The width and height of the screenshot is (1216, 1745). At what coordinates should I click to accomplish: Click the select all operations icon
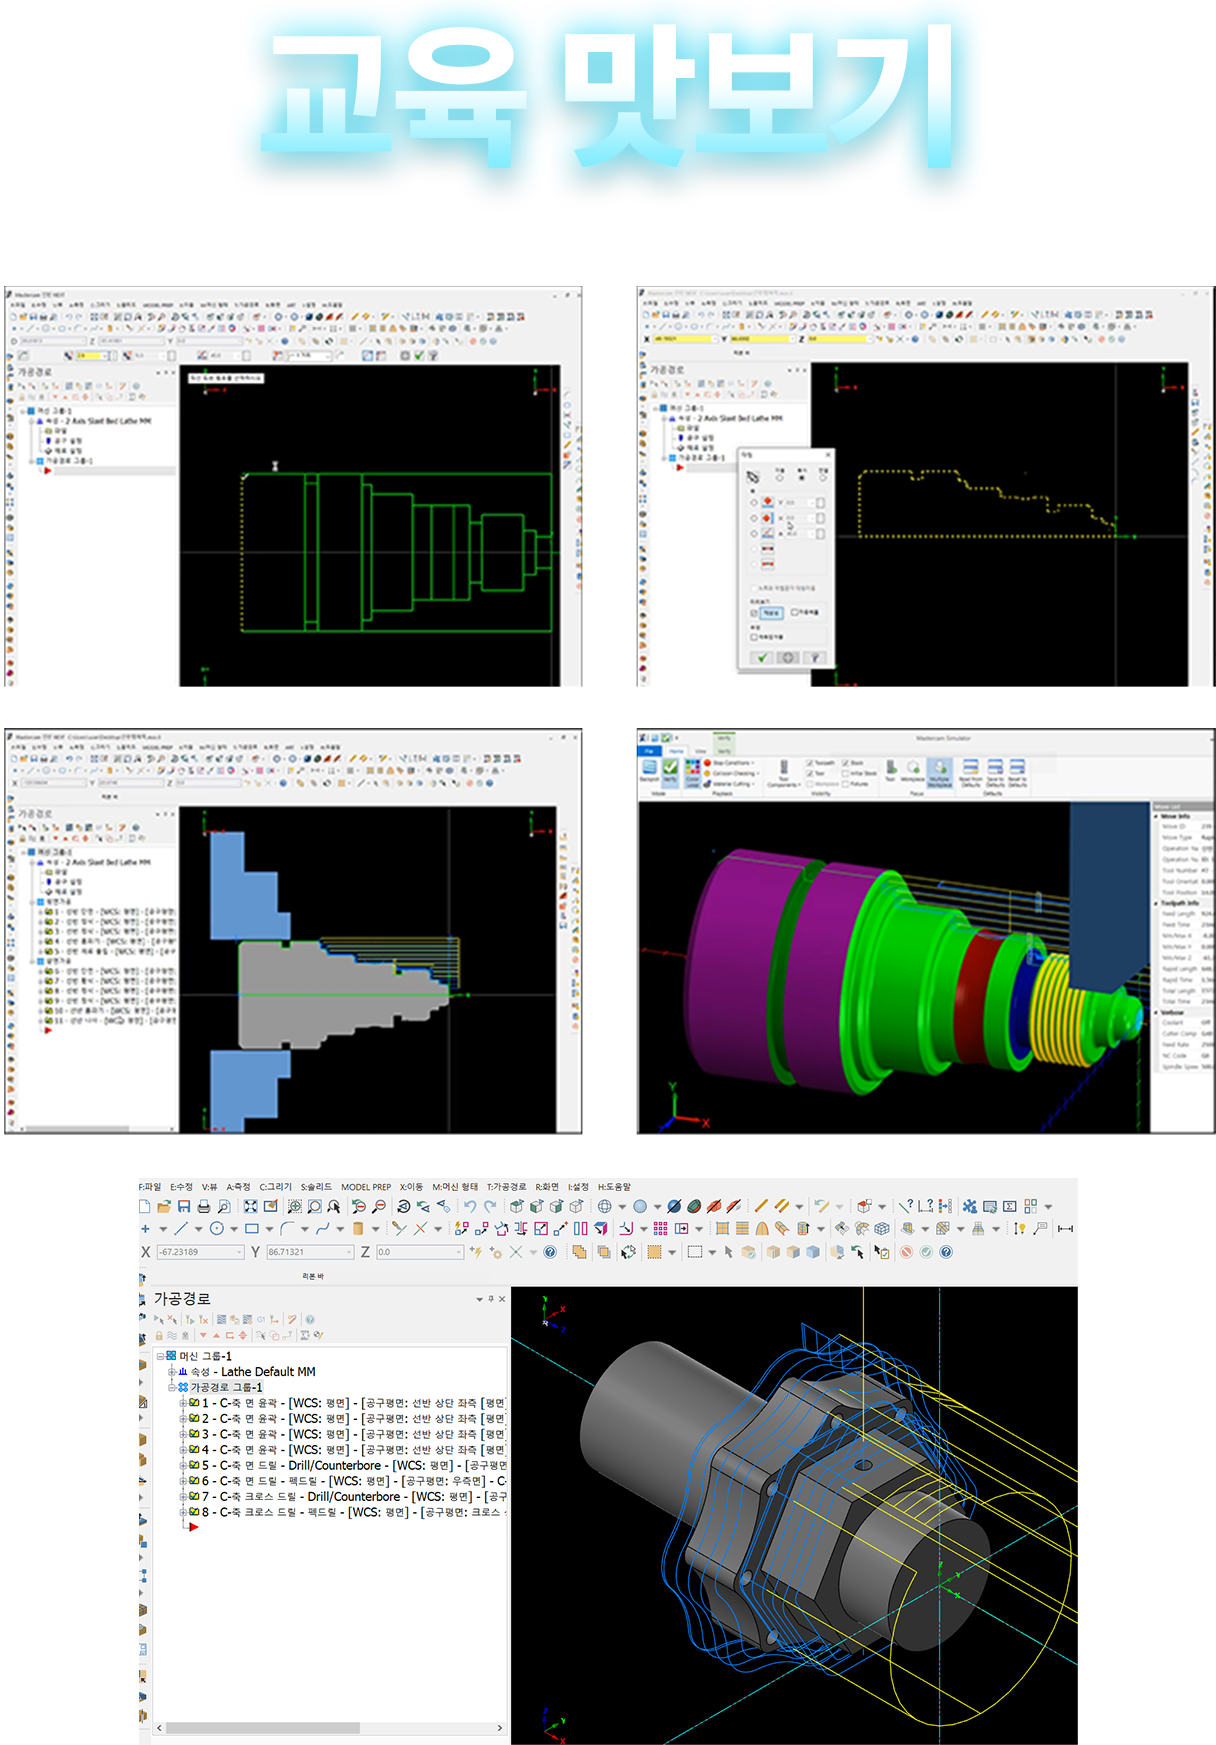click(158, 1319)
